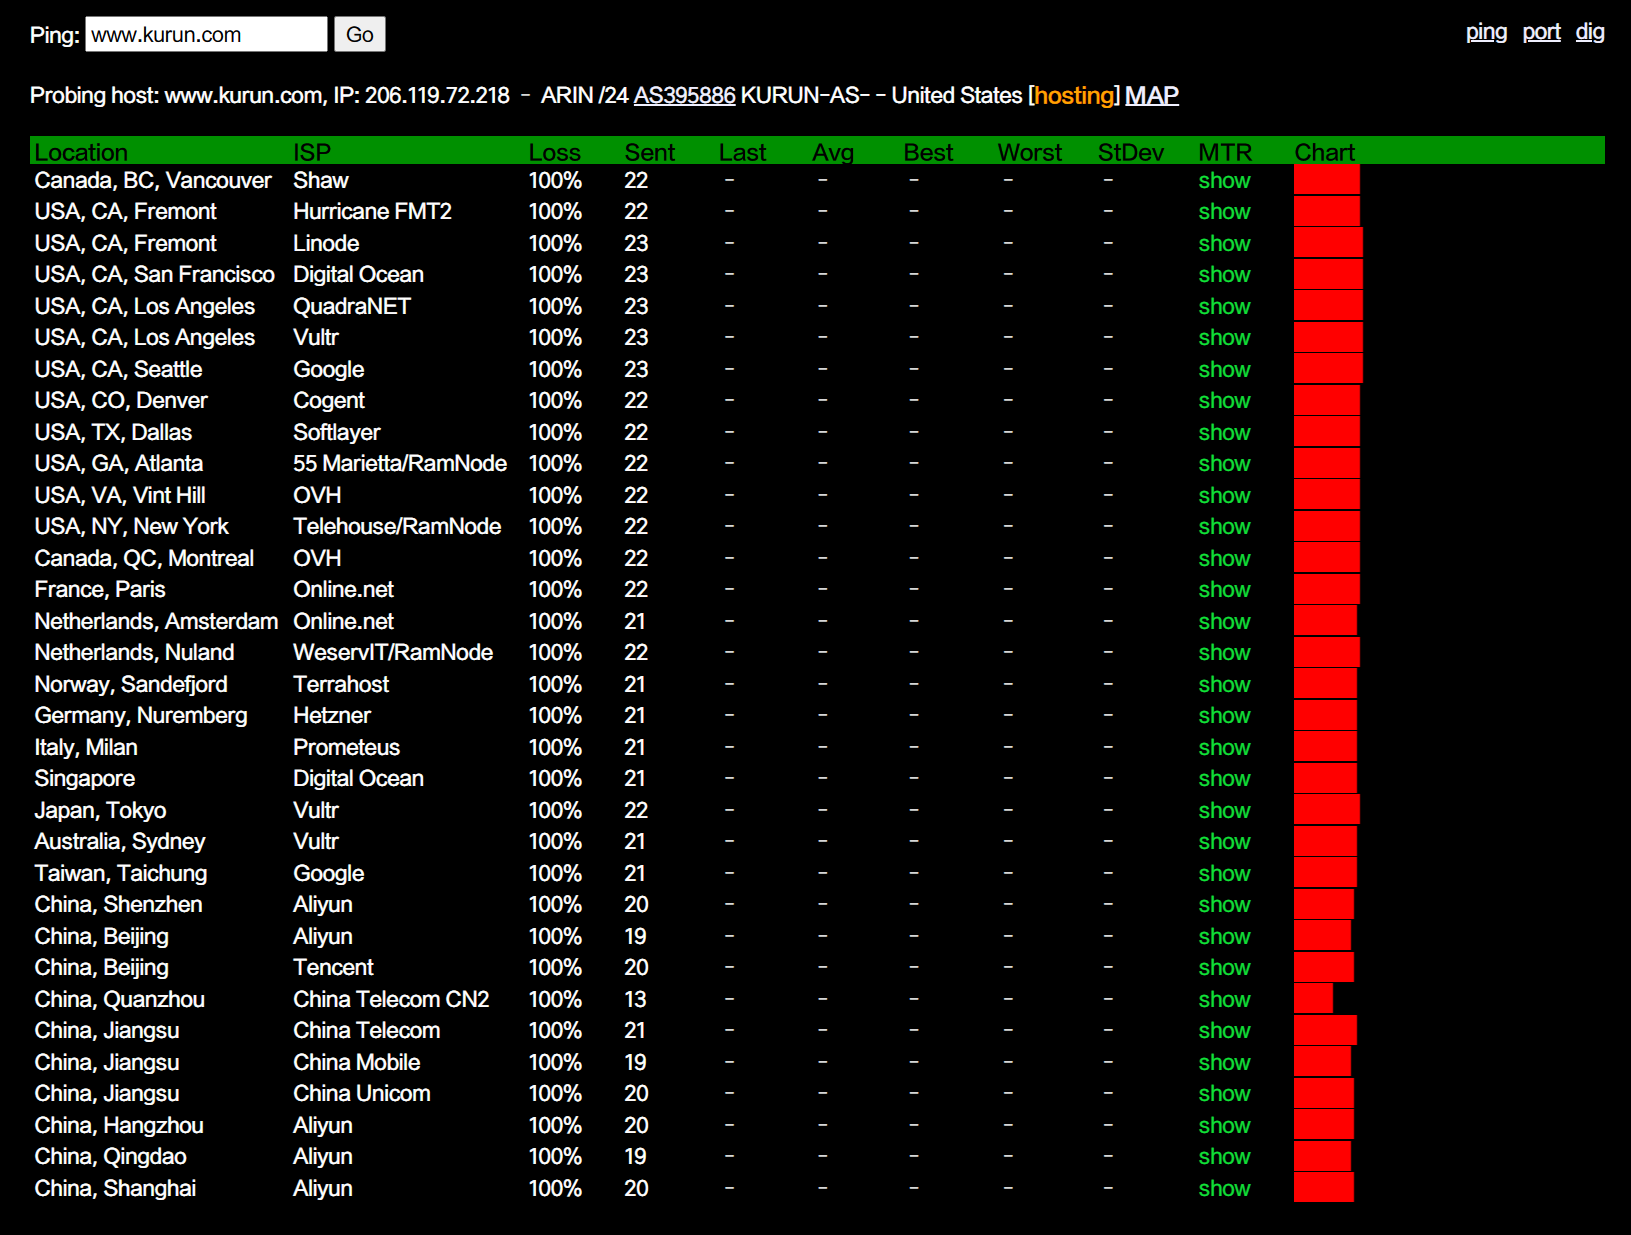Screen dimensions: 1631x1235
Task: Show MTR for Taiwan, Taichung Google
Action: (x=1224, y=873)
